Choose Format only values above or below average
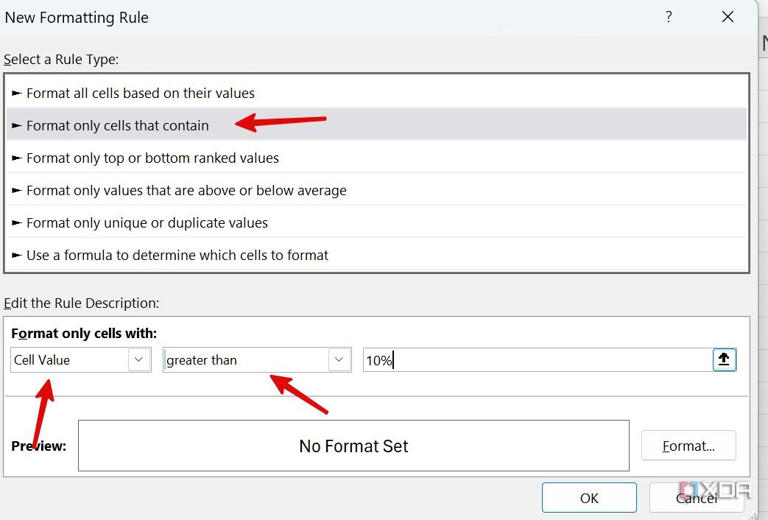The image size is (768, 520). [186, 190]
